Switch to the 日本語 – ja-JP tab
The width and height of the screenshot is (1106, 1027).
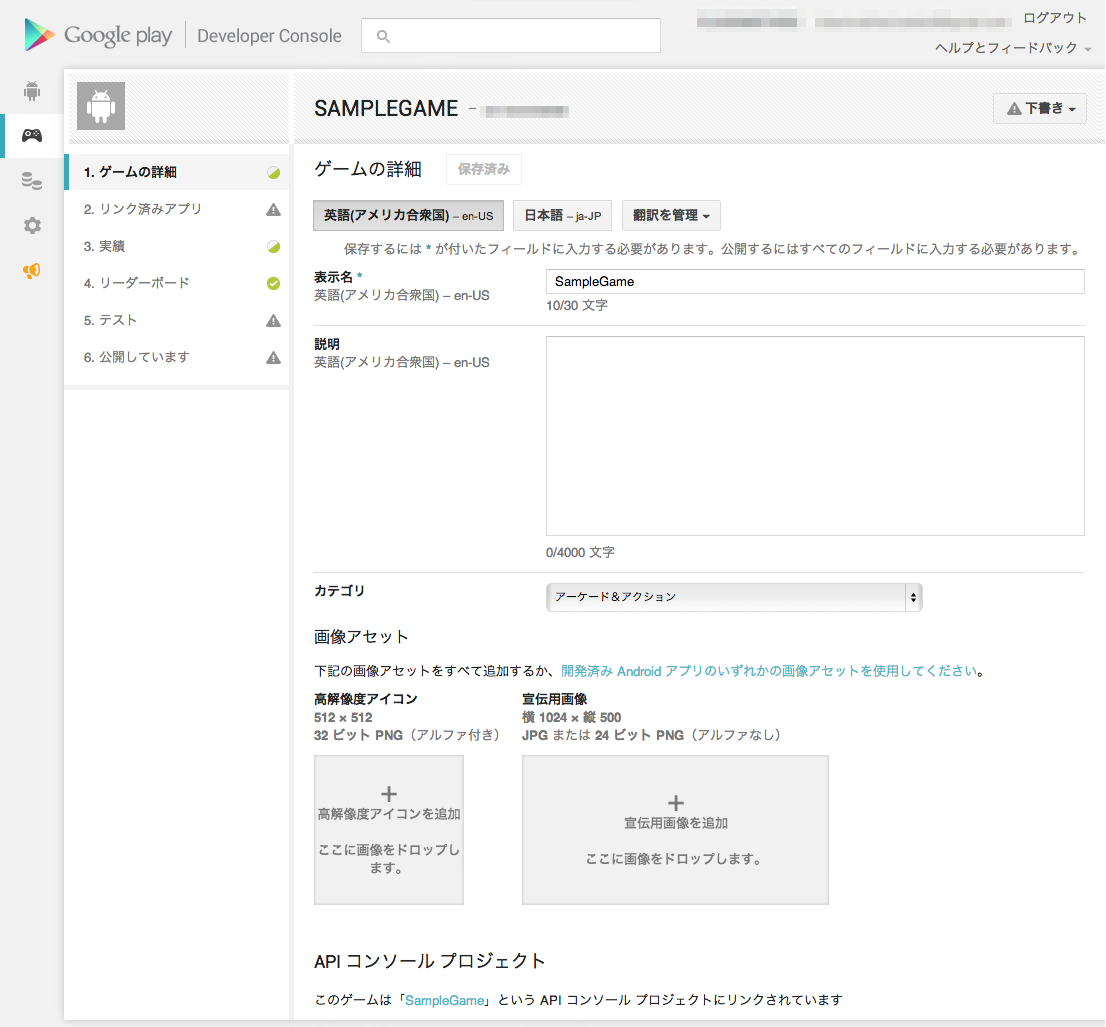[x=562, y=215]
